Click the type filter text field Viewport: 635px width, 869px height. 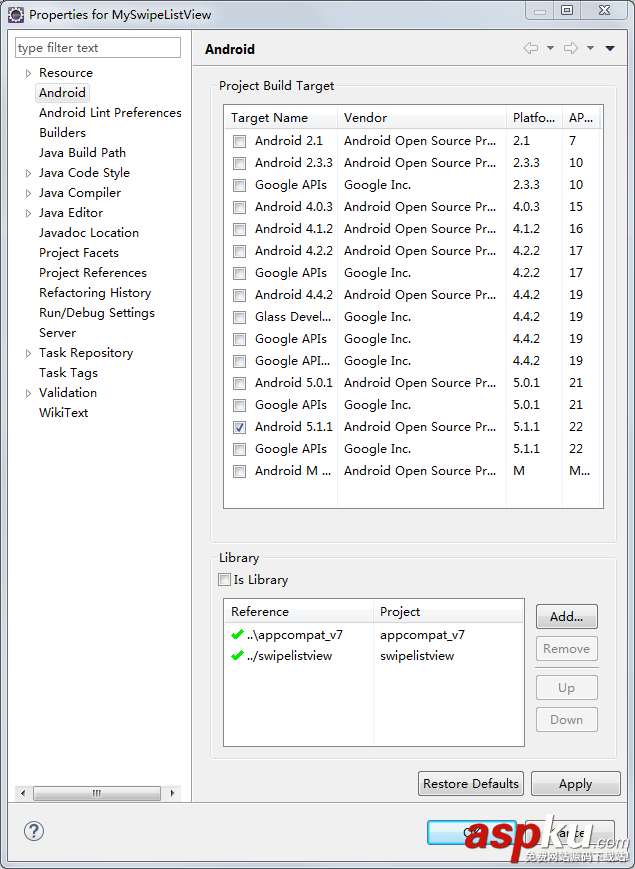(x=98, y=48)
